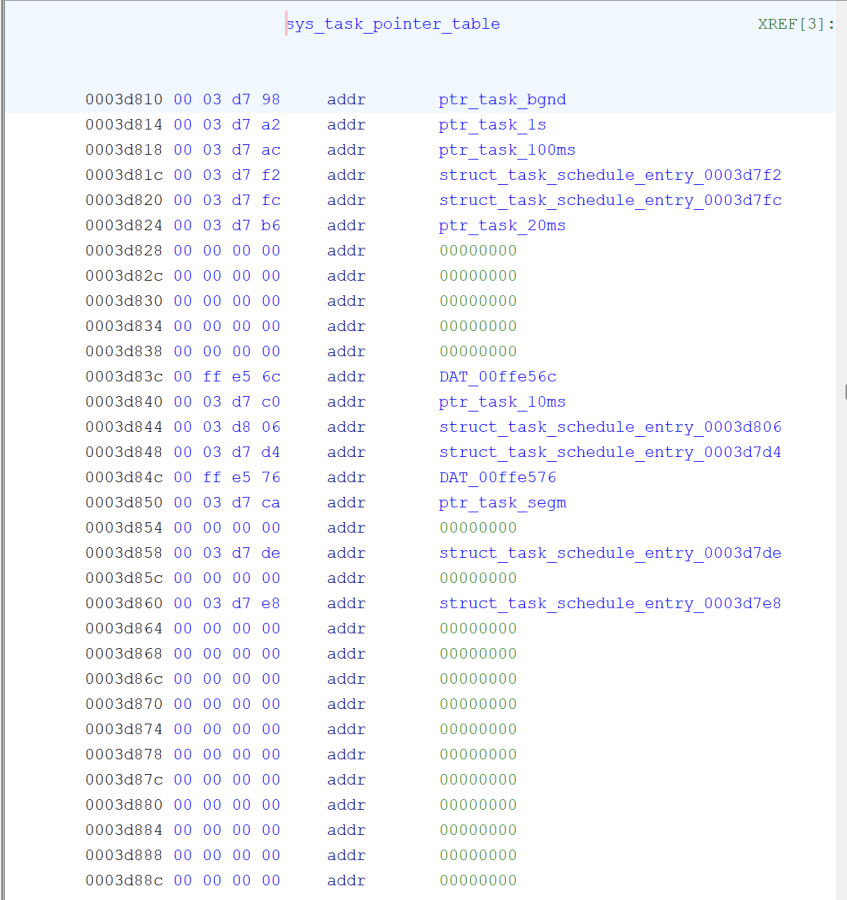Select address 0003d864
Viewport: 847px width, 900px height.
[x=124, y=629]
